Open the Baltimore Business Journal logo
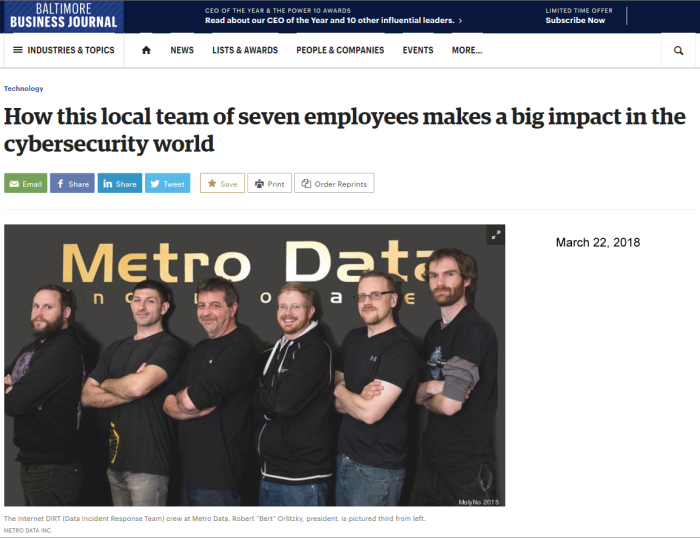Viewport: 700px width, 538px height. pyautogui.click(x=63, y=16)
